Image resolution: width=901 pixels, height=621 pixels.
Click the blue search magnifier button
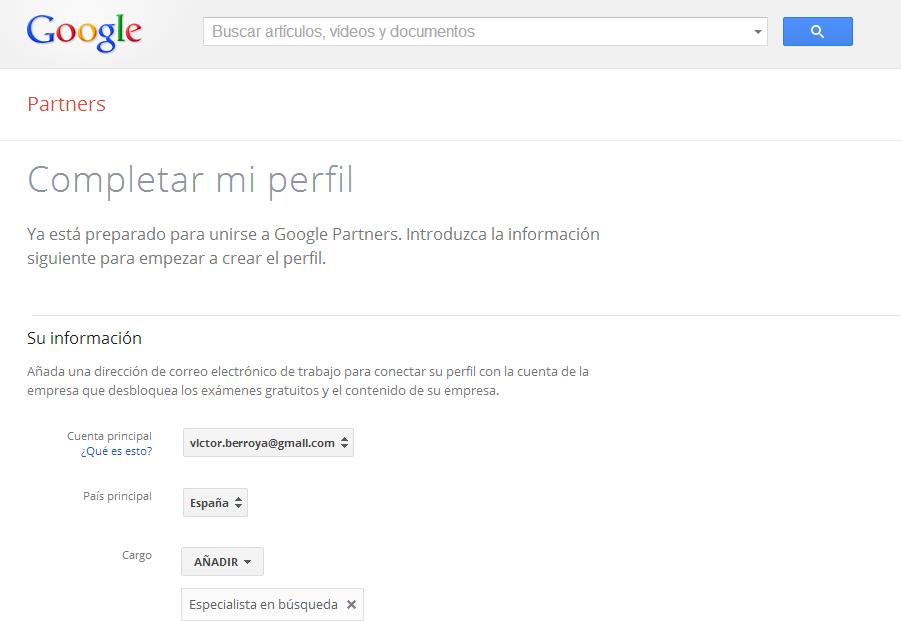pyautogui.click(x=817, y=32)
